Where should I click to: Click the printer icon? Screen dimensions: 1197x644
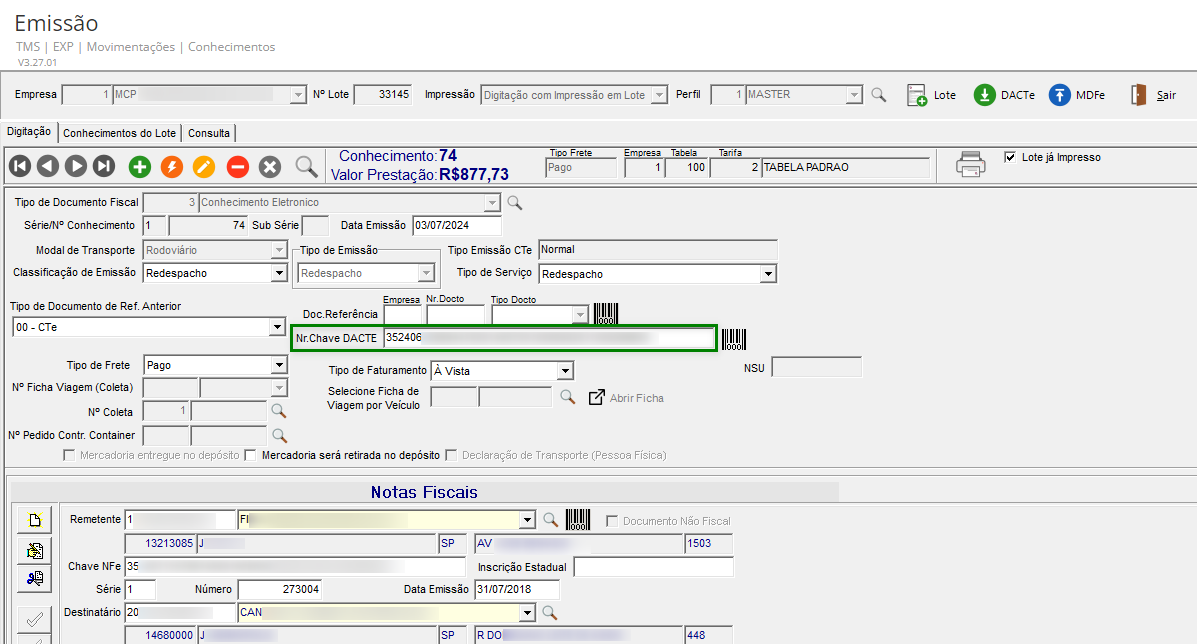coord(970,164)
